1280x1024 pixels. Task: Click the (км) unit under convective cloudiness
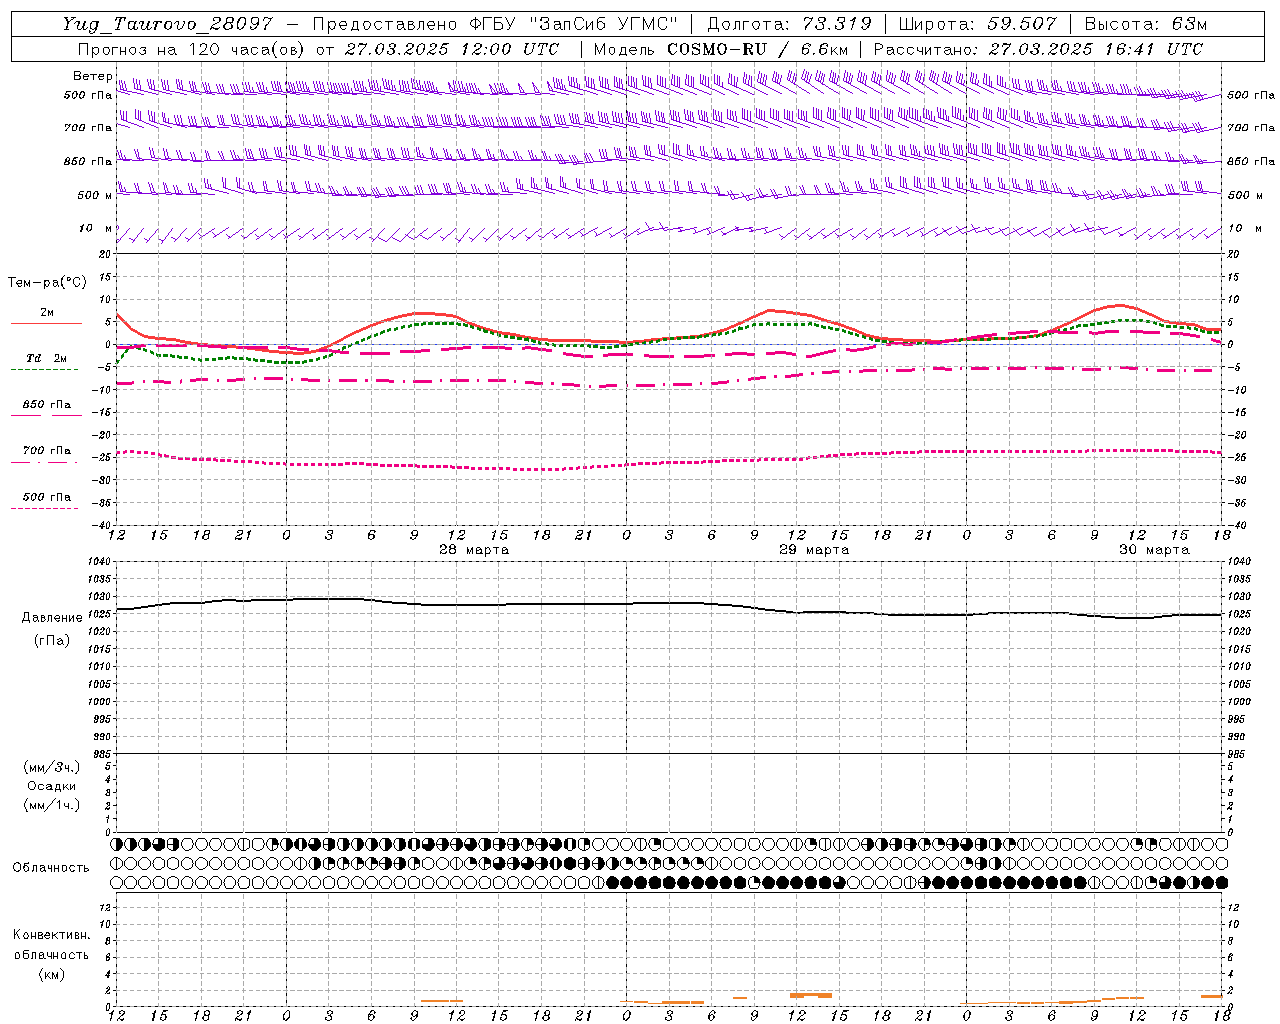click(51, 974)
